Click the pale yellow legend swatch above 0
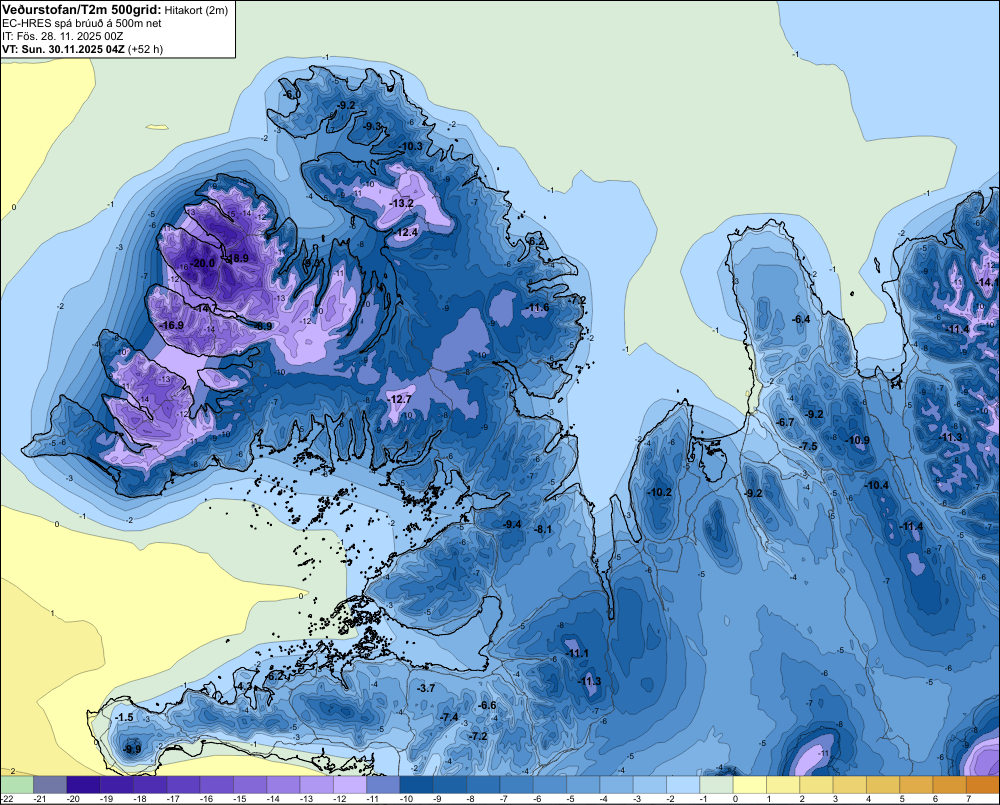Image resolution: width=1000 pixels, height=805 pixels. tap(750, 785)
